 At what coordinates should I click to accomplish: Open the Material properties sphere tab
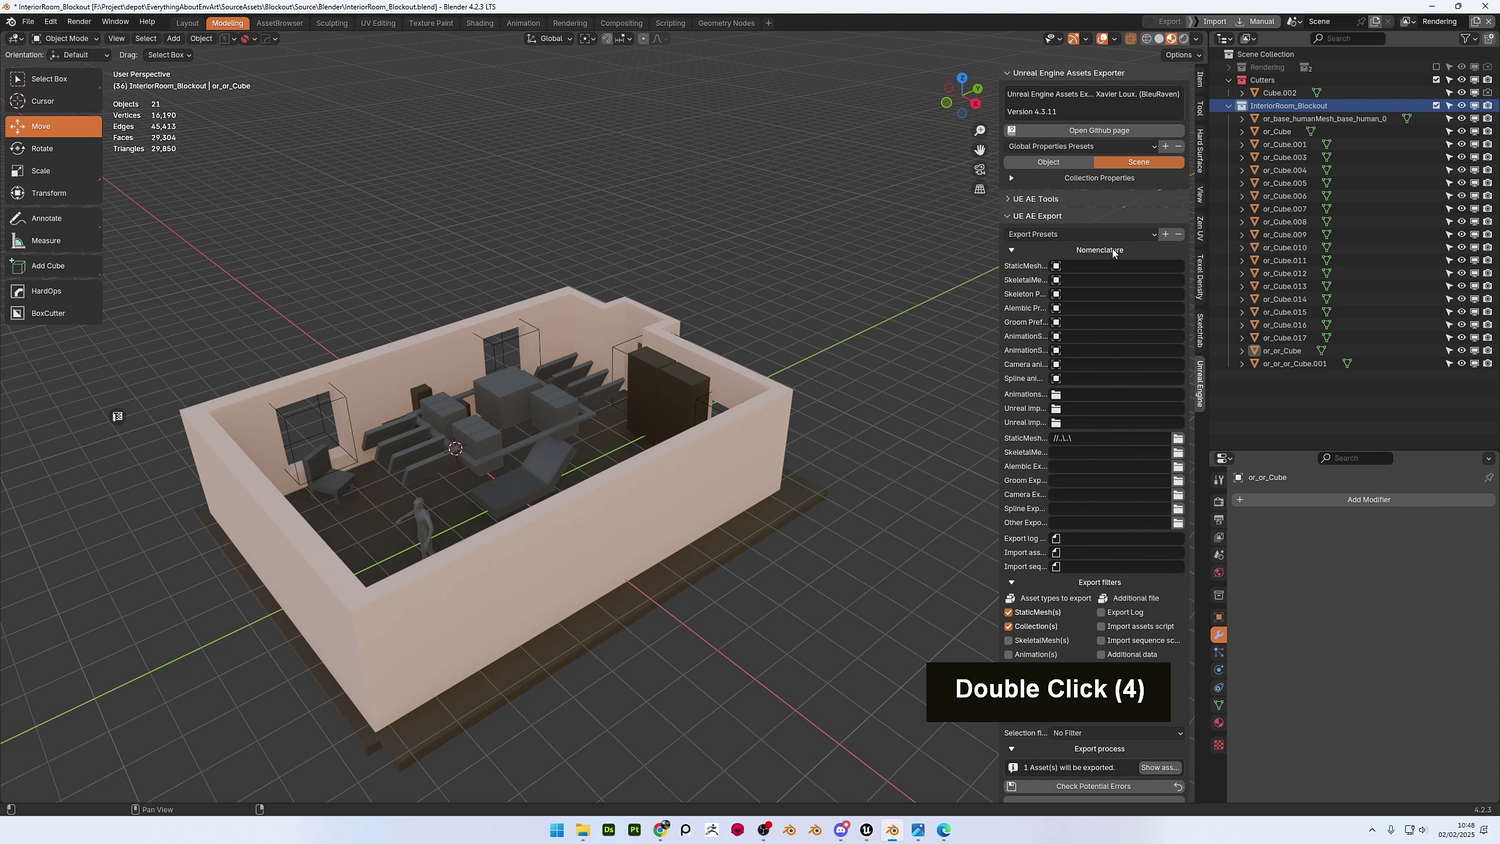[x=1219, y=723]
